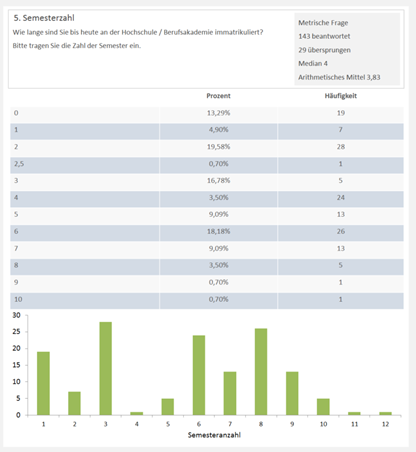The width and height of the screenshot is (416, 452).
Task: Click the small bar above label 12
Action: click(385, 413)
